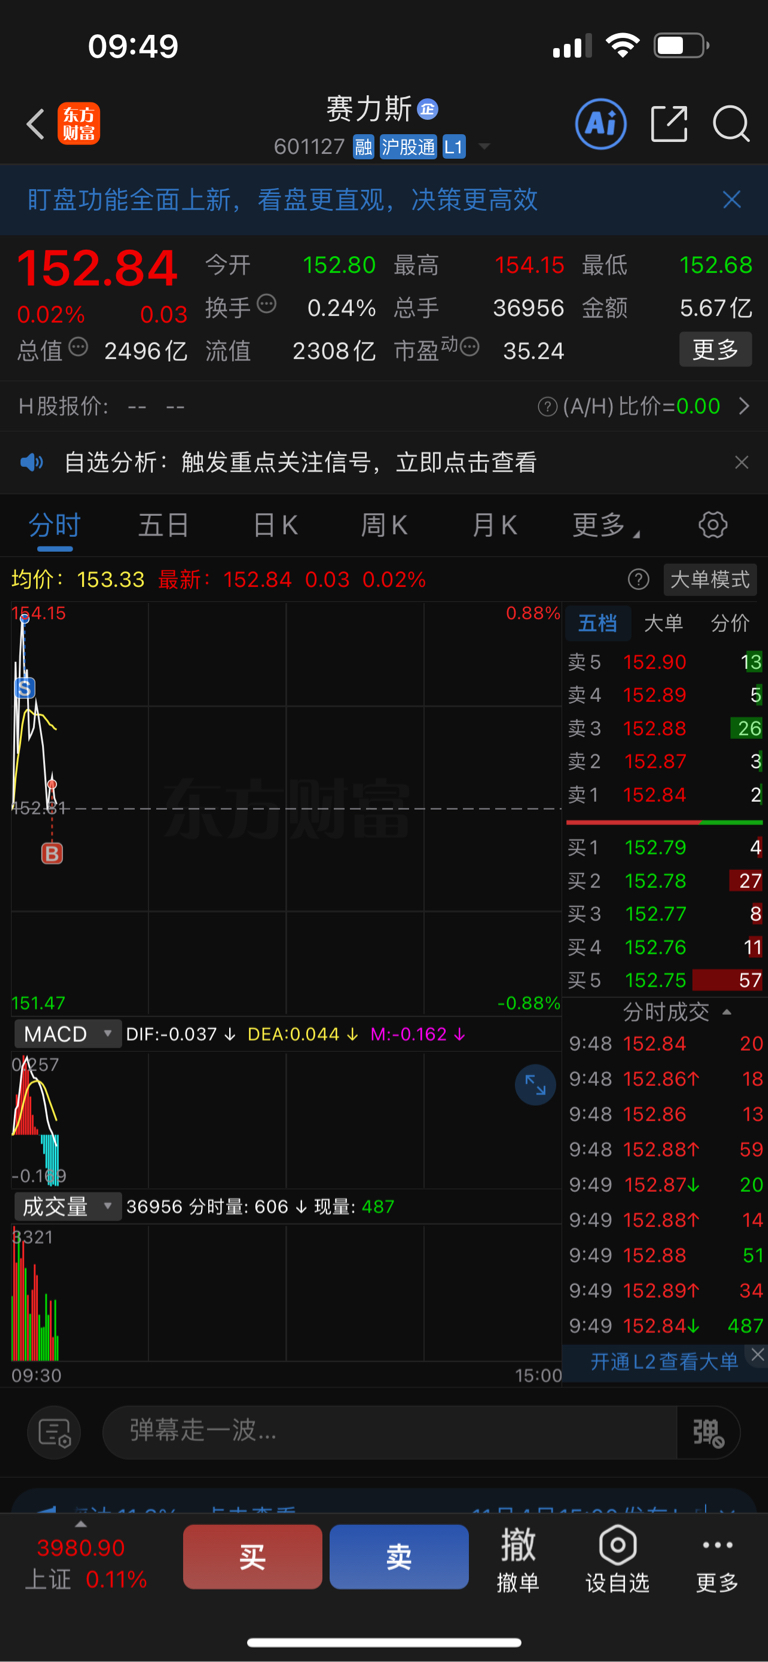Open the danmaku settings icon

[54, 1433]
